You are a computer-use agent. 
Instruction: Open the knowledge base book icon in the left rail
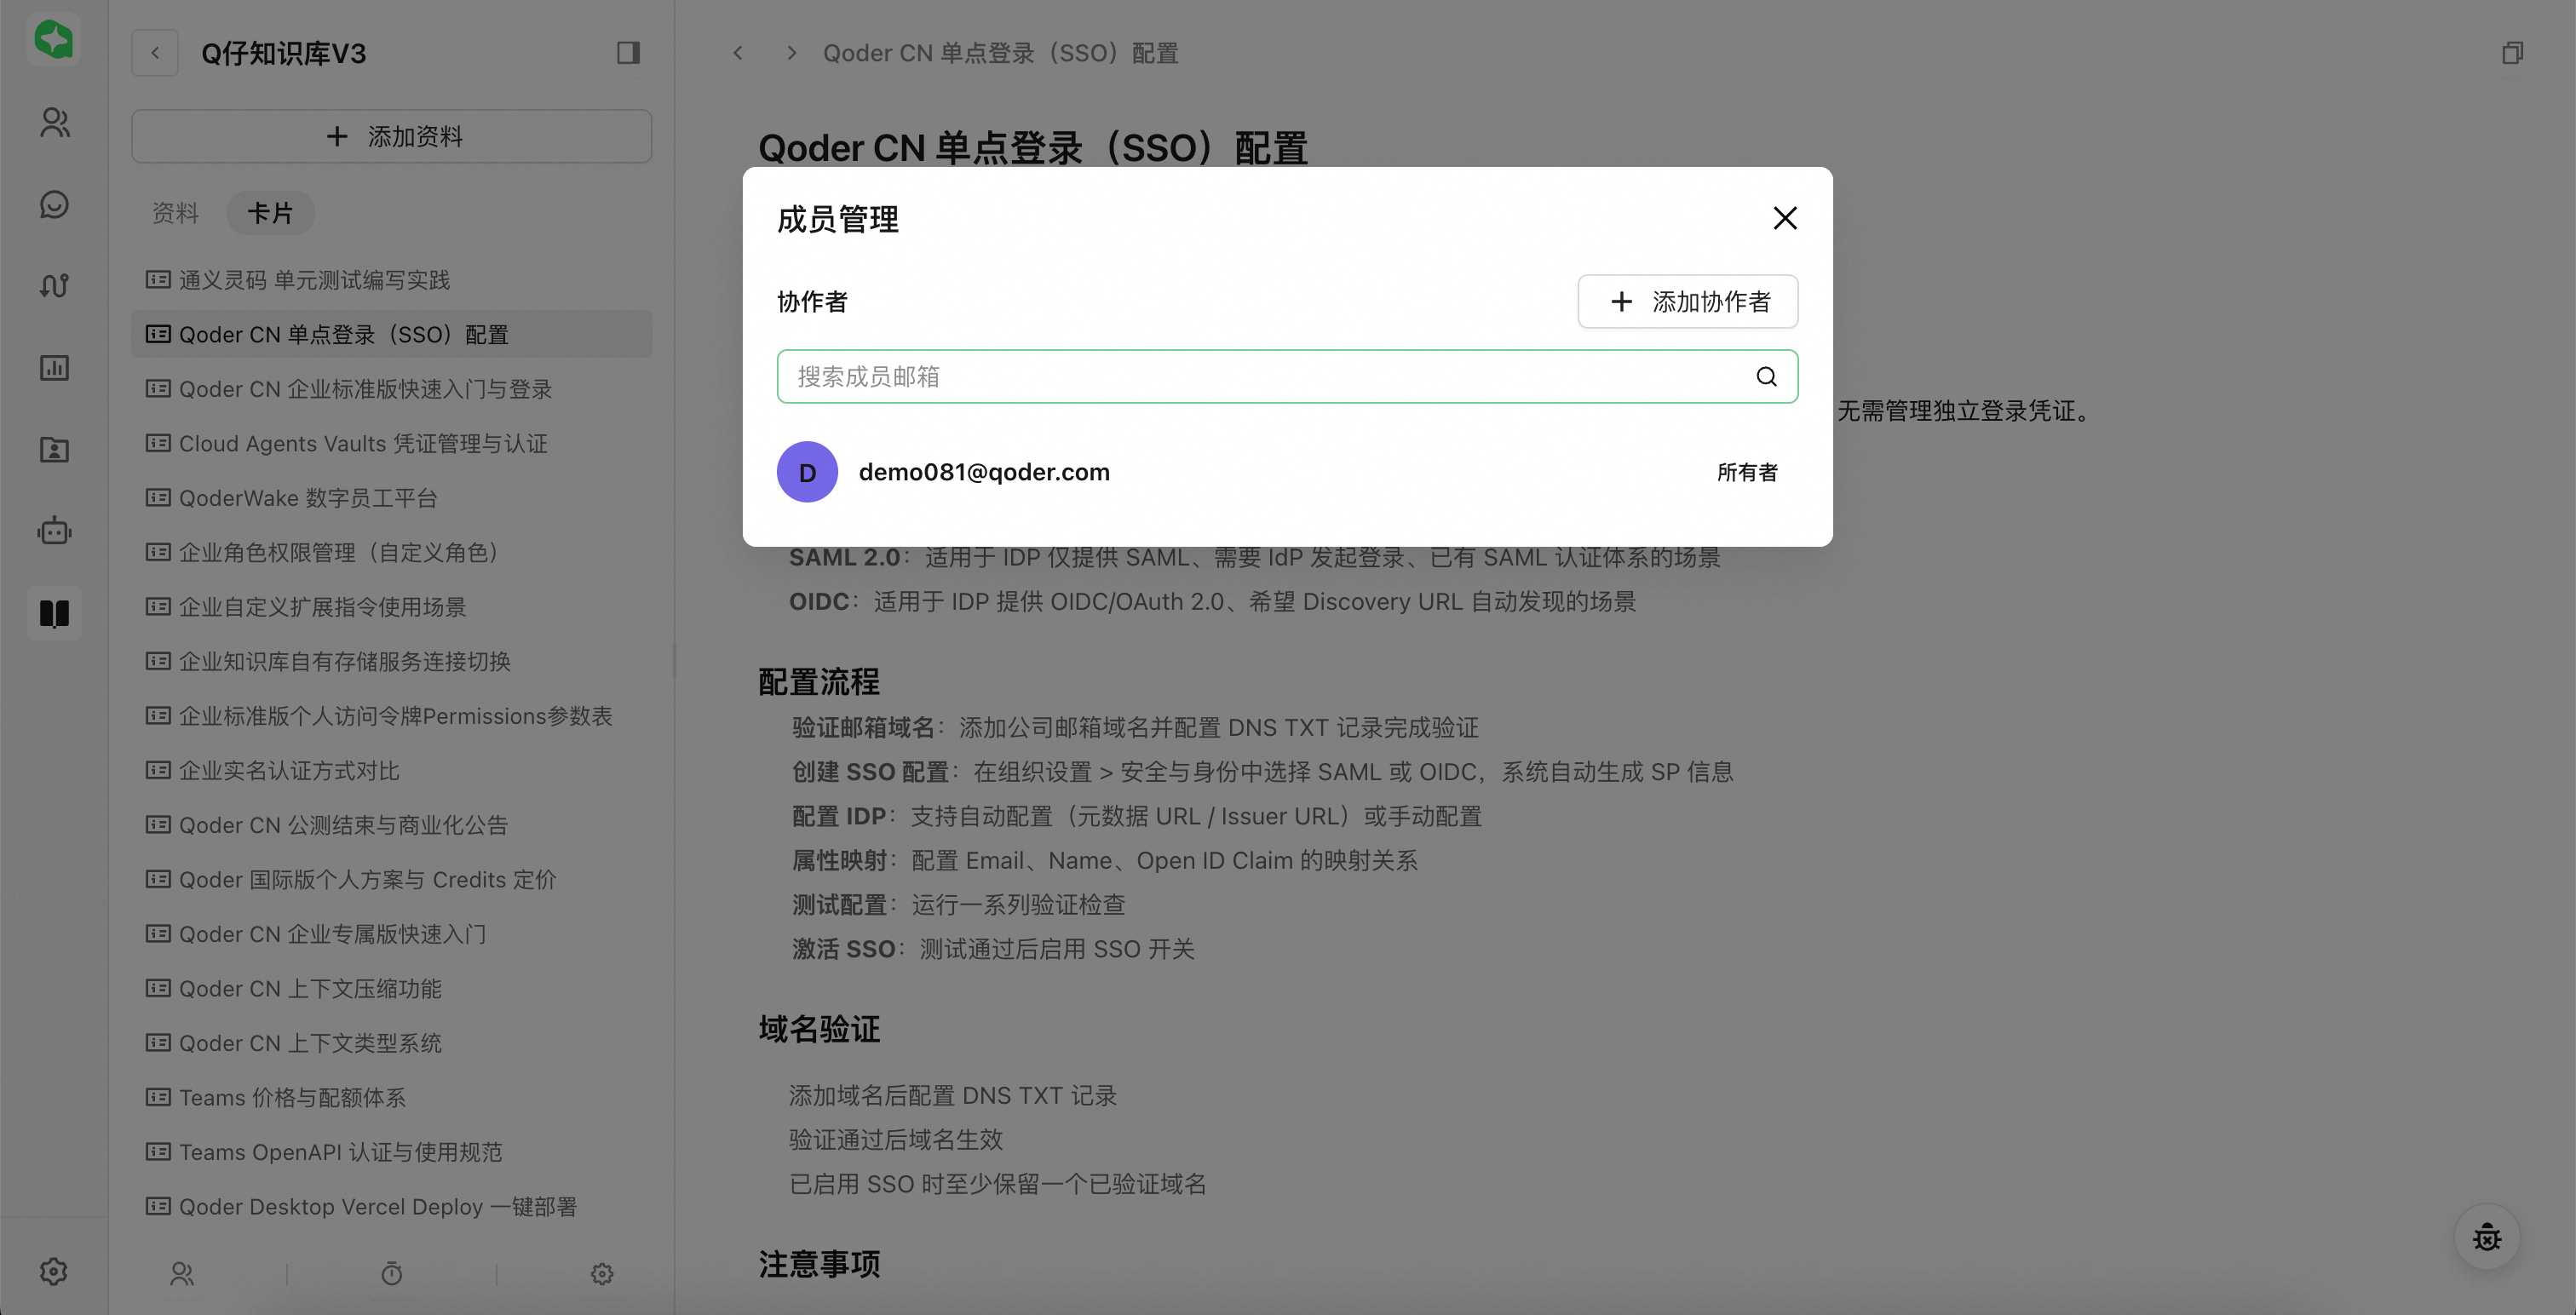[x=54, y=613]
